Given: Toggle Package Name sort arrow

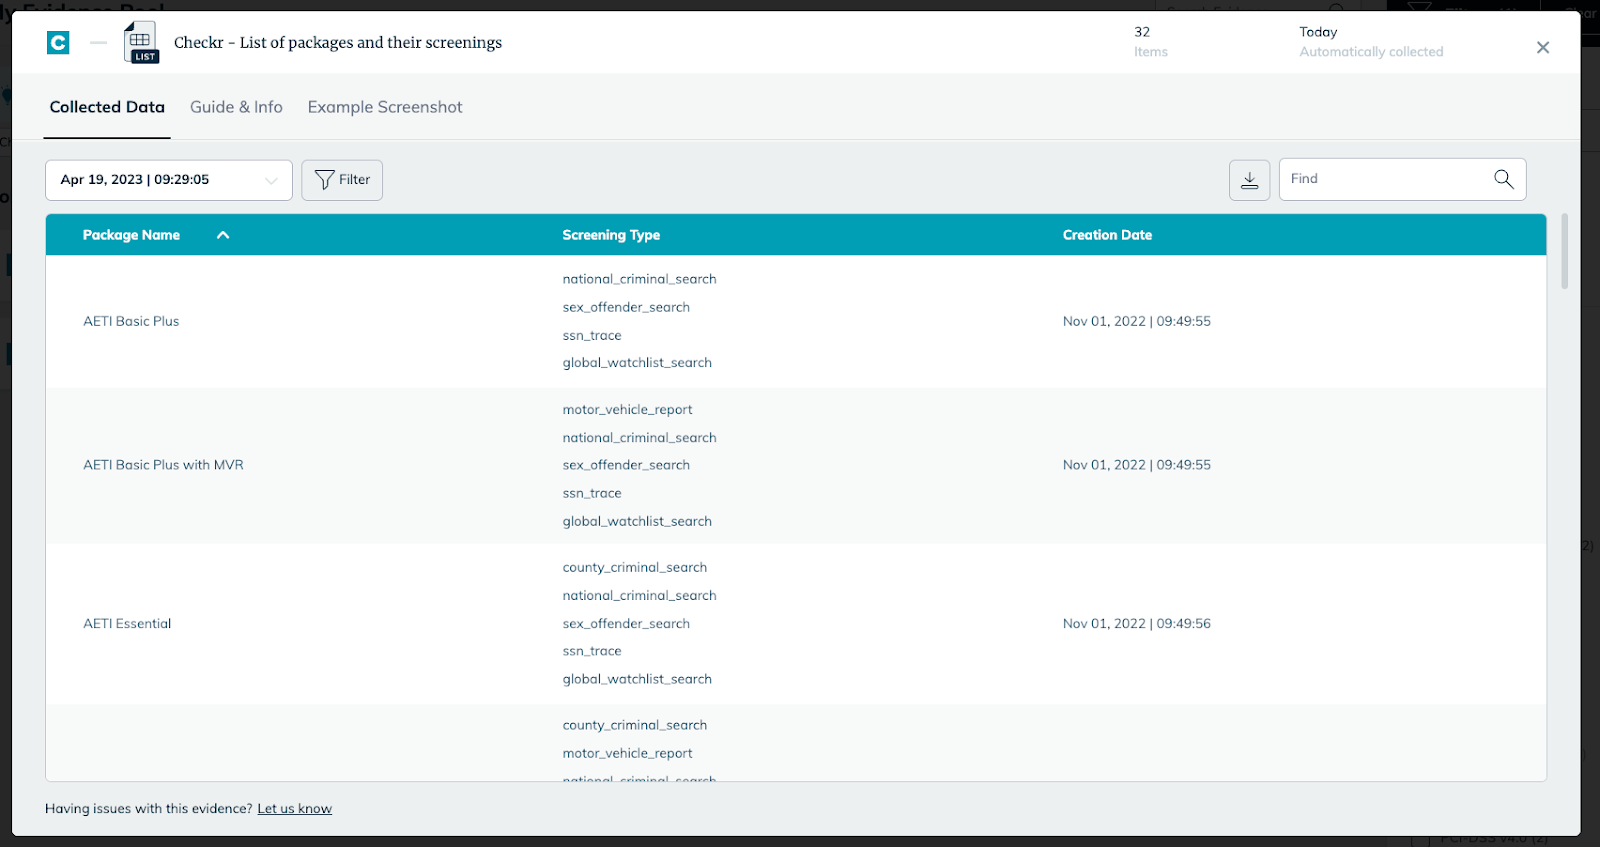Looking at the screenshot, I should [223, 235].
